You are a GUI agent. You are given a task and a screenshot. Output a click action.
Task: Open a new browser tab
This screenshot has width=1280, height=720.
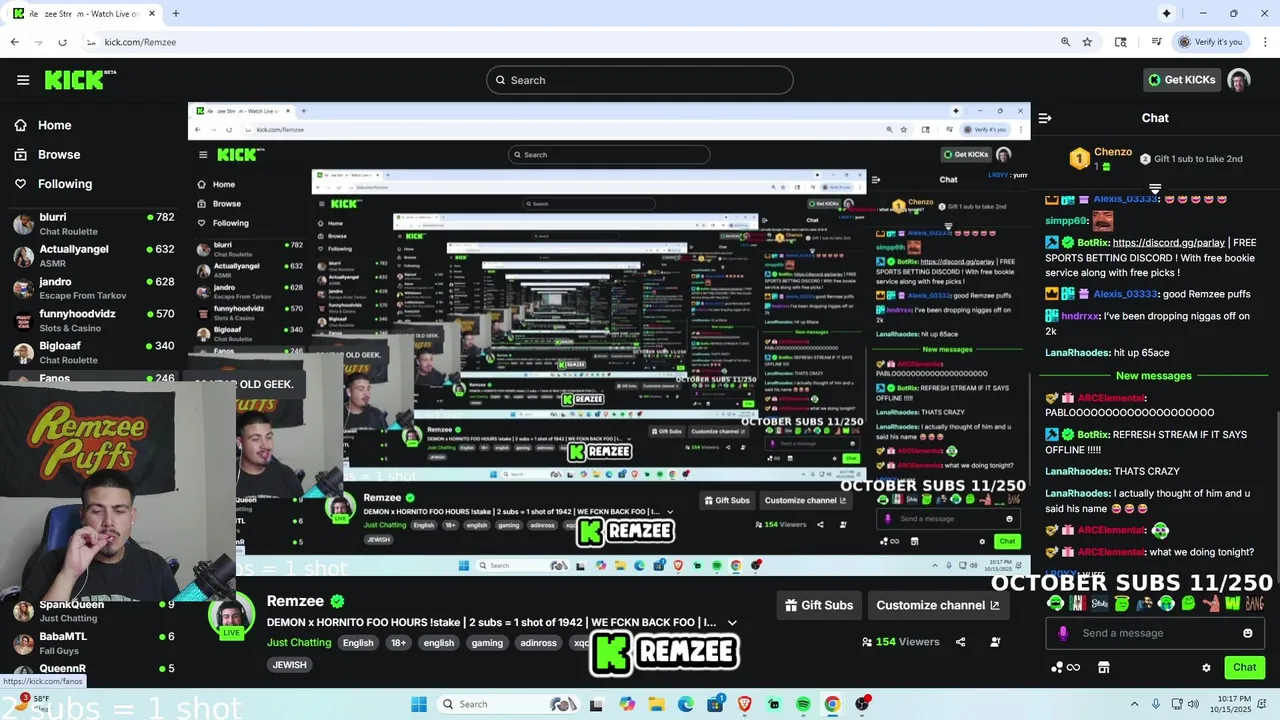click(175, 13)
